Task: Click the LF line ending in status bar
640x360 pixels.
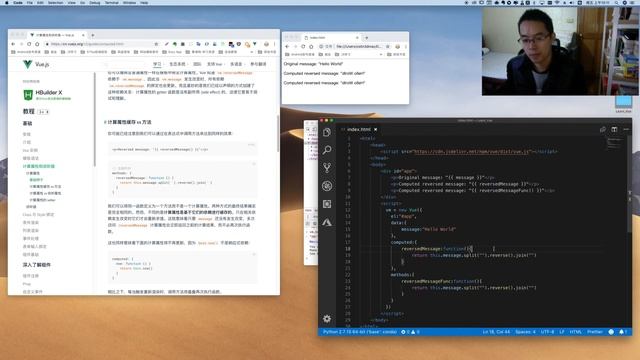Action: tap(562, 332)
